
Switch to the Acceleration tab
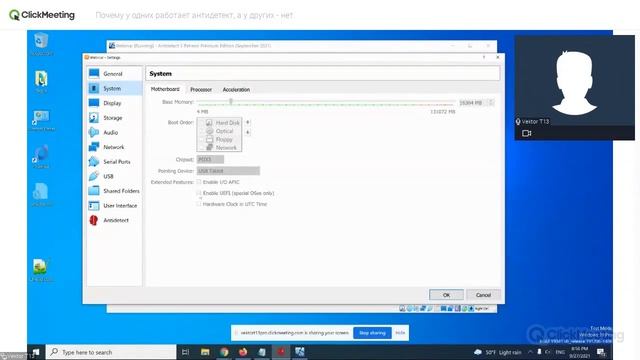point(236,89)
